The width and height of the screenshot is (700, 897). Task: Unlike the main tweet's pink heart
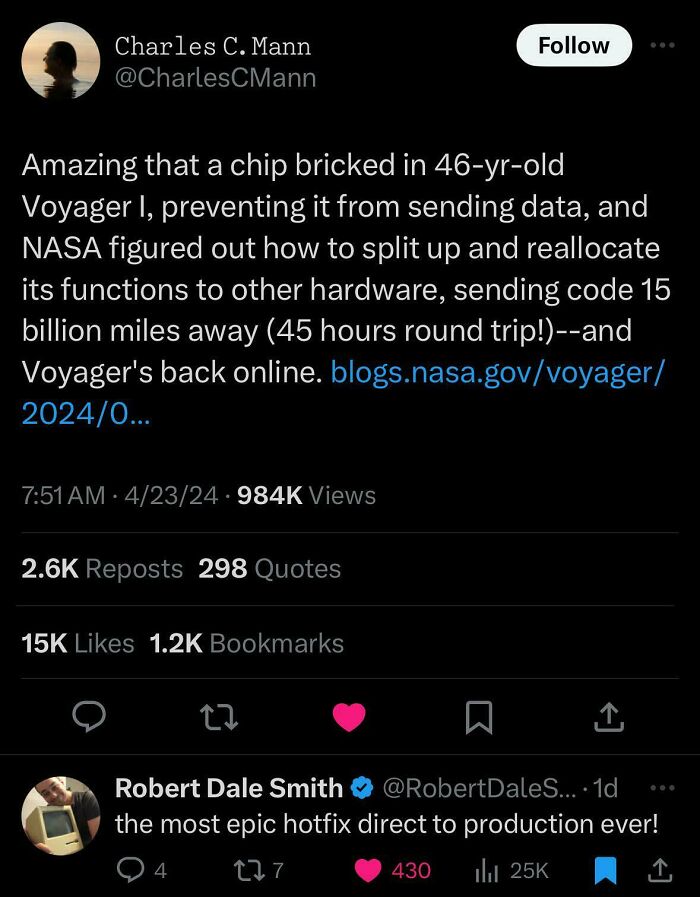[x=349, y=716]
